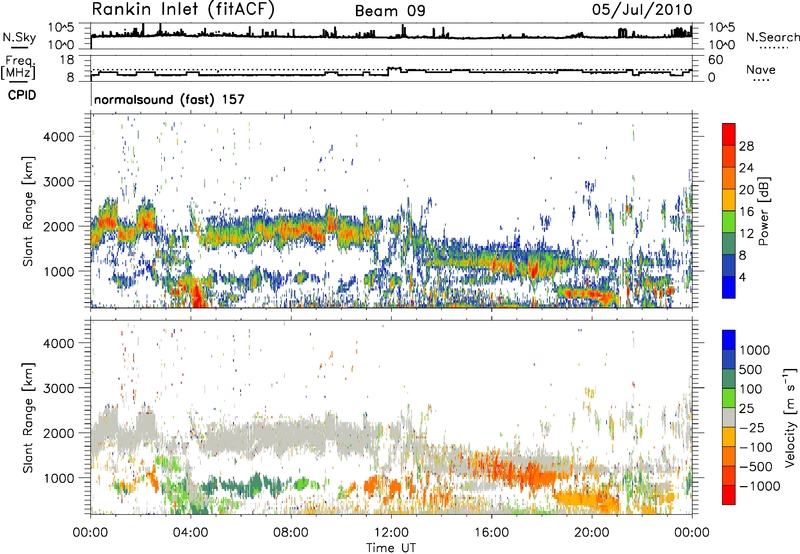
Task: Select the power panel's 'Slant Range [km]' label
Action: pos(28,211)
